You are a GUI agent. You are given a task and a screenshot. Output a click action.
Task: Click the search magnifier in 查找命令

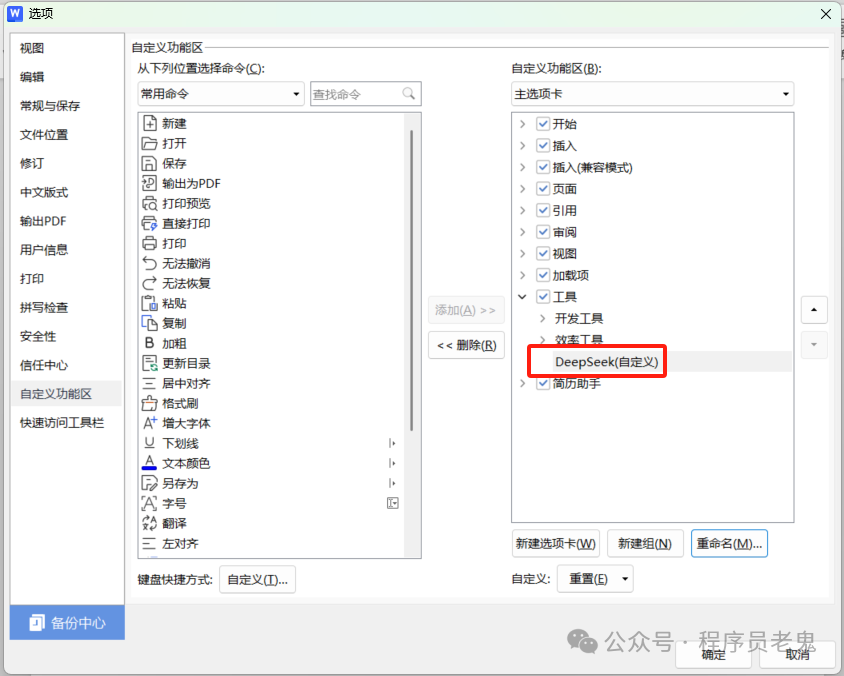409,94
